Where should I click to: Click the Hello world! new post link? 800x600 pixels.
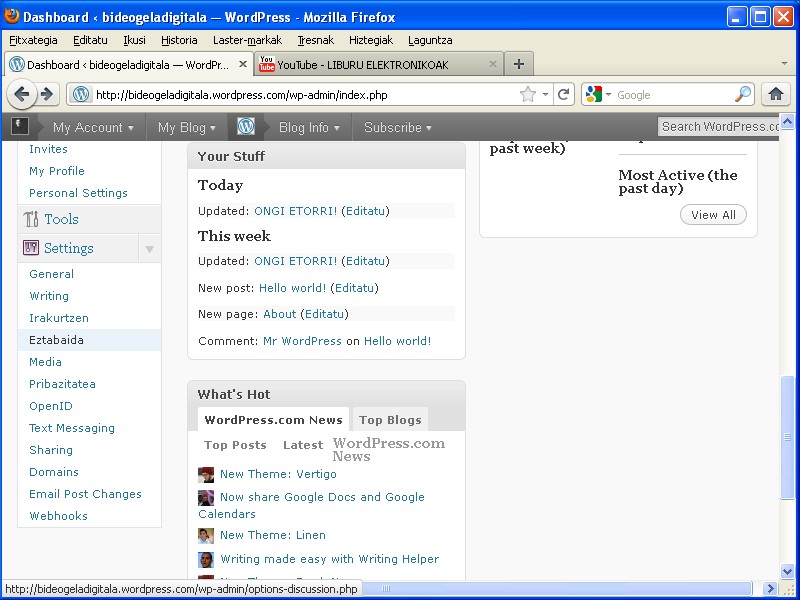292,288
